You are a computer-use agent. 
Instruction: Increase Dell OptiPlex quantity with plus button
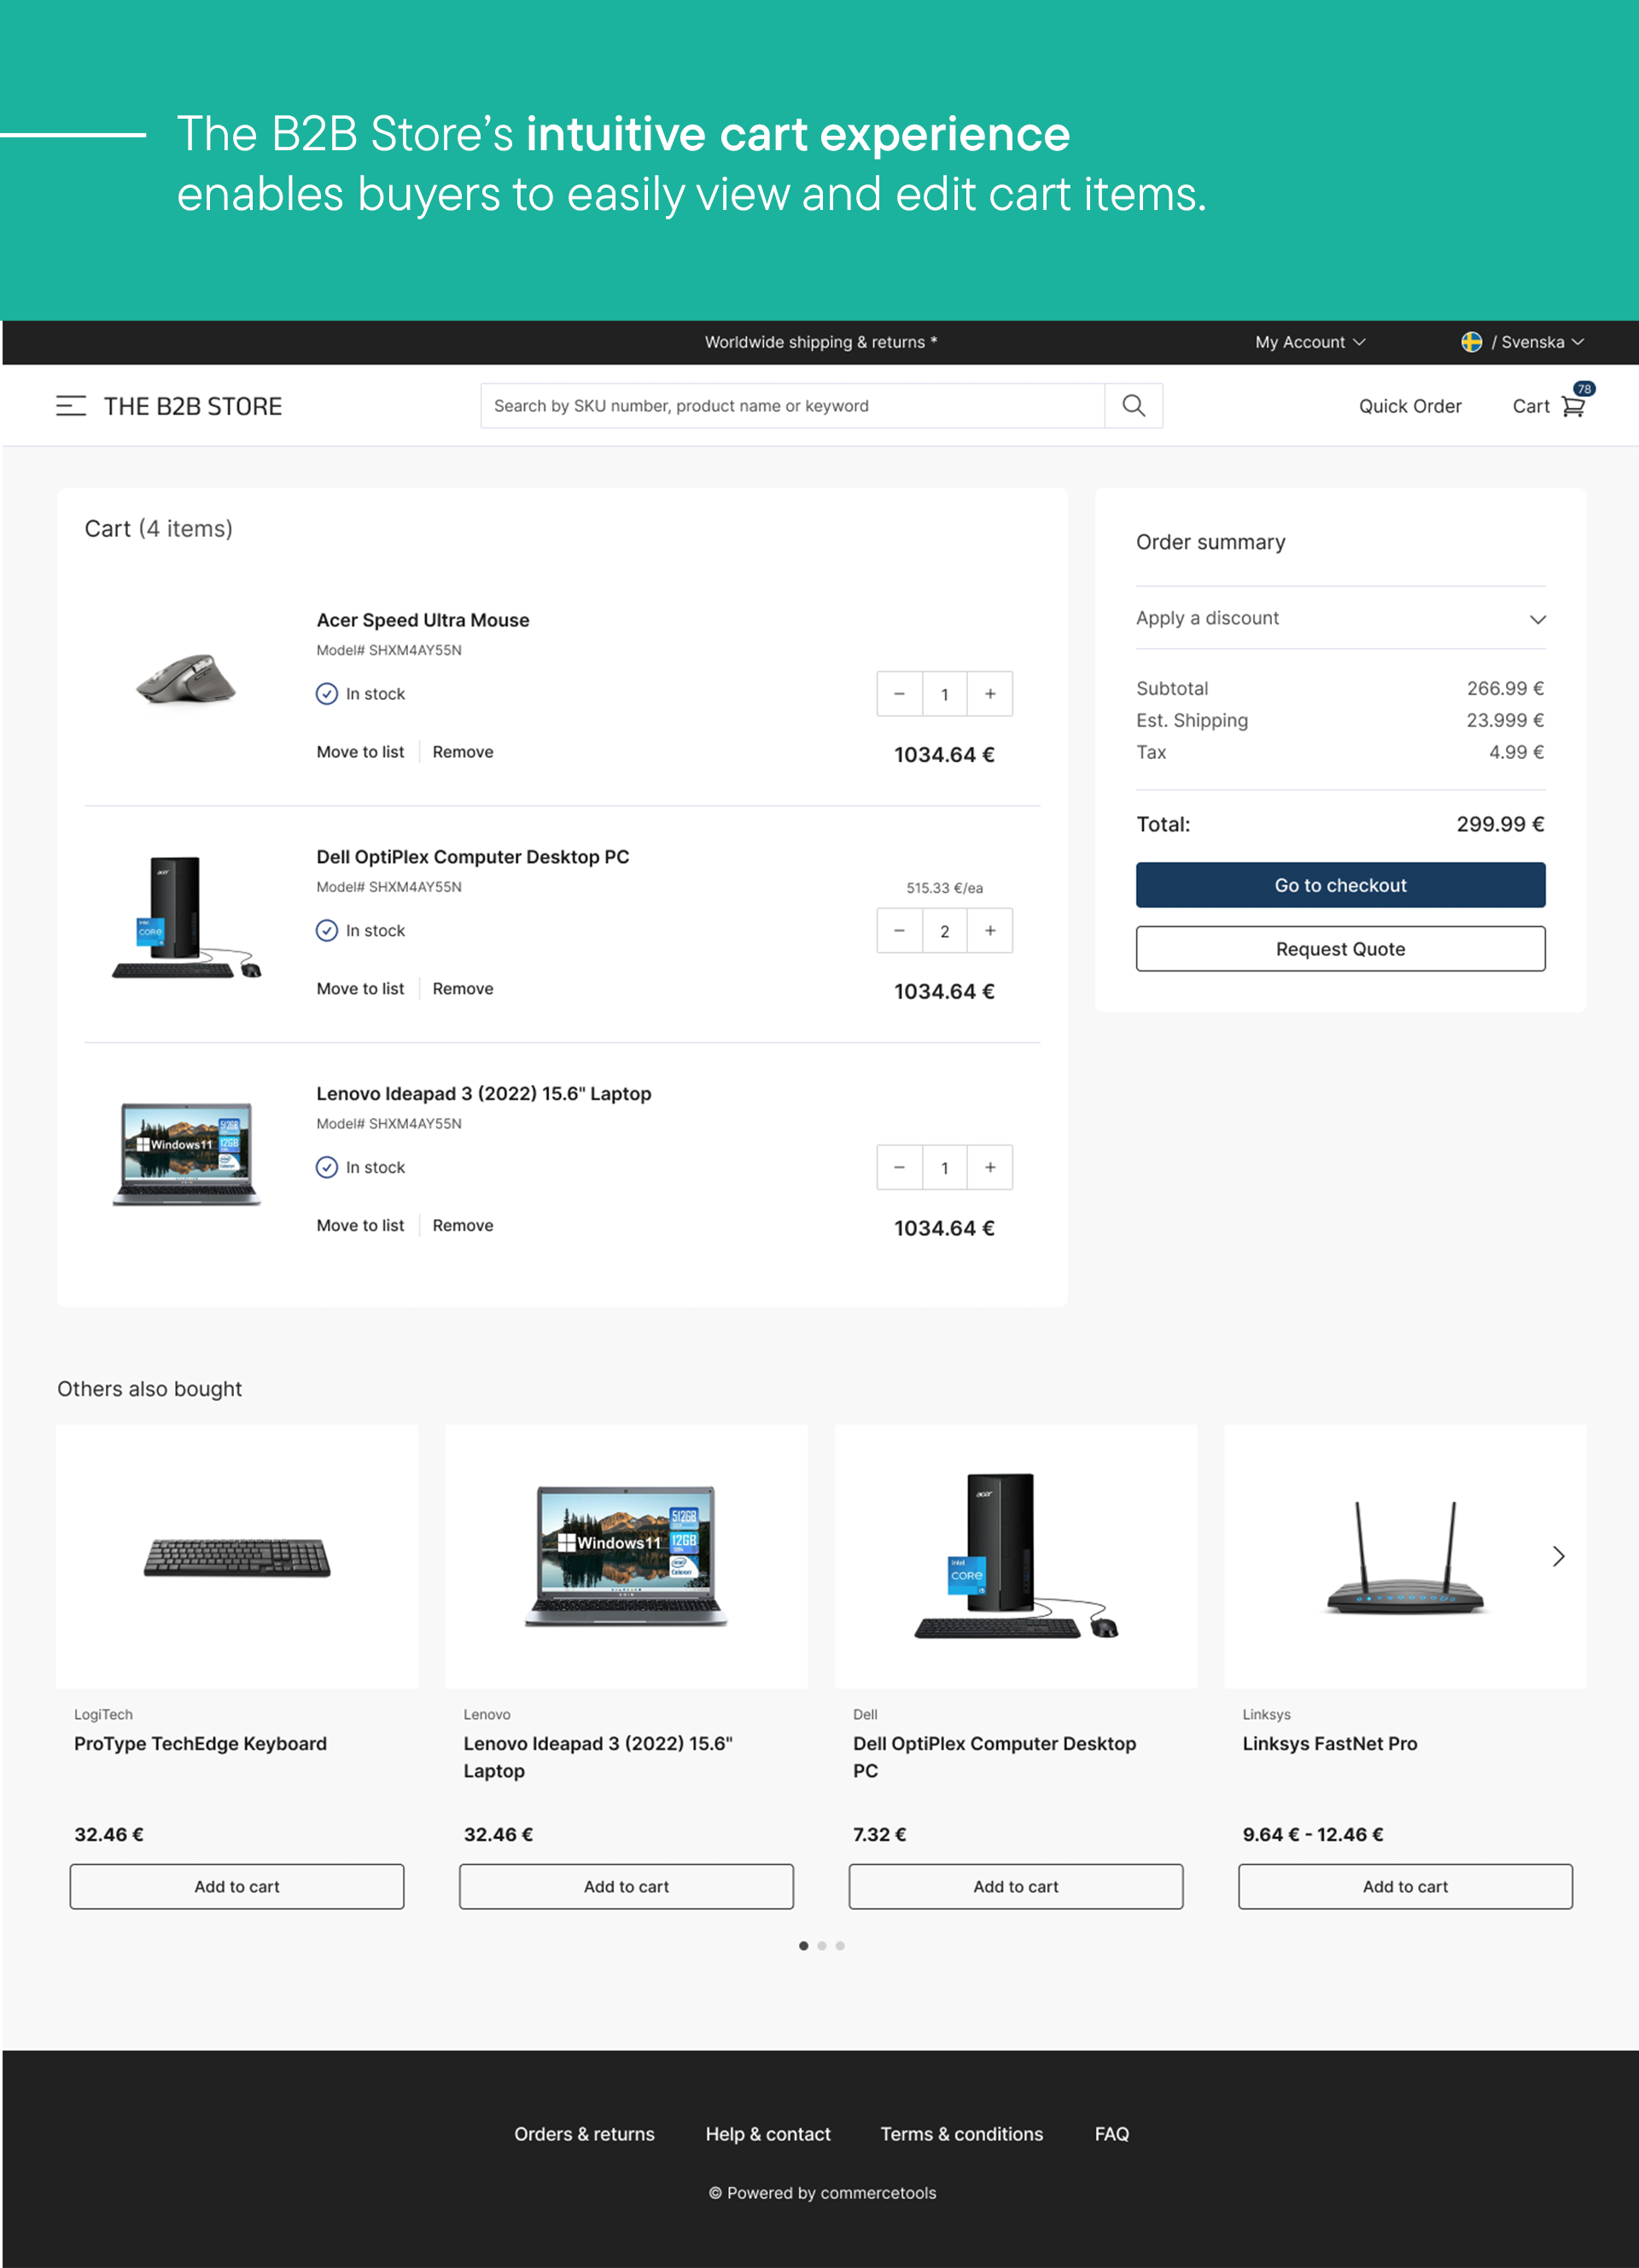[x=989, y=930]
